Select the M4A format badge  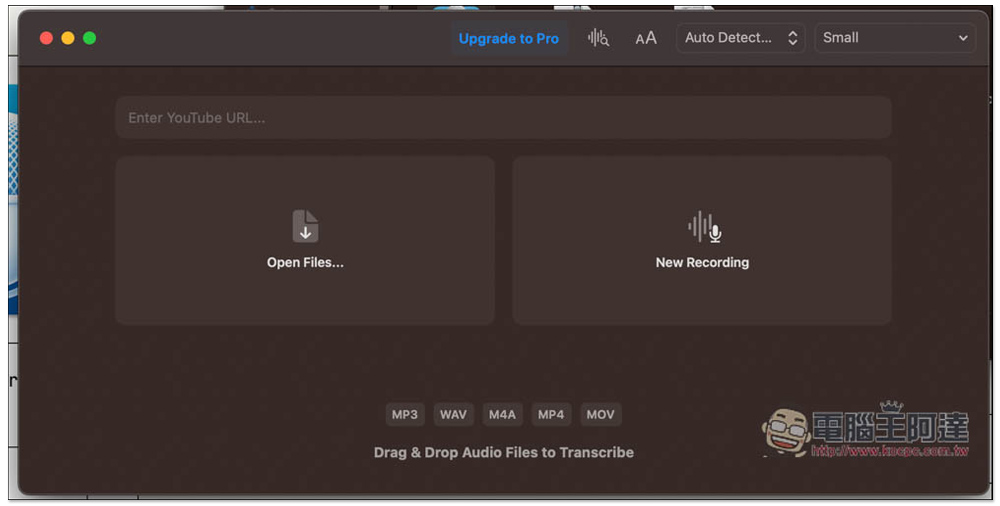pyautogui.click(x=502, y=414)
